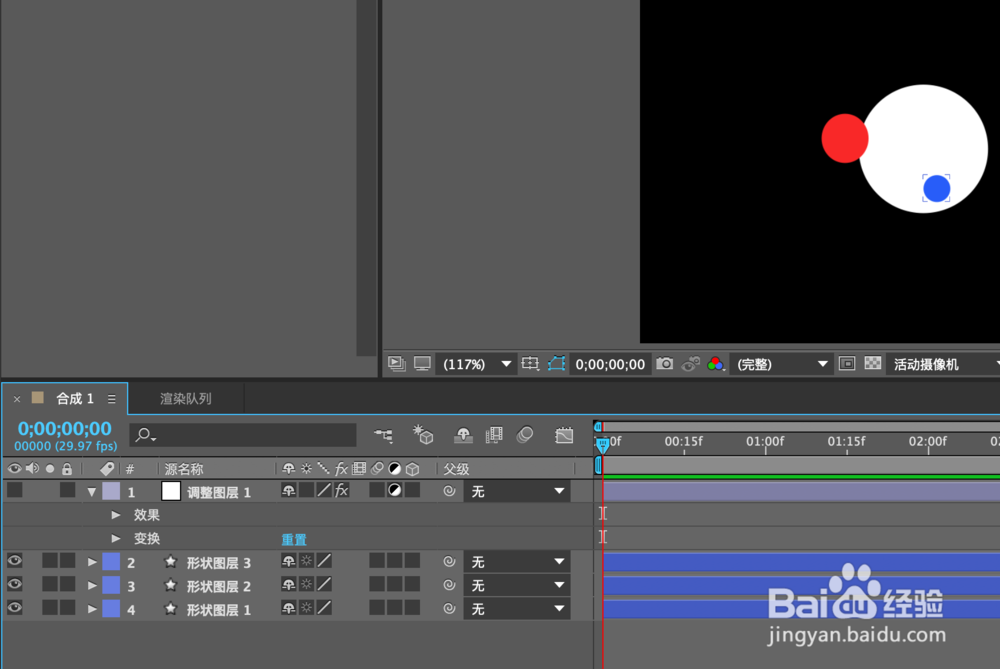Open the graph editor icon
Screen dimensions: 1000x669
click(564, 436)
